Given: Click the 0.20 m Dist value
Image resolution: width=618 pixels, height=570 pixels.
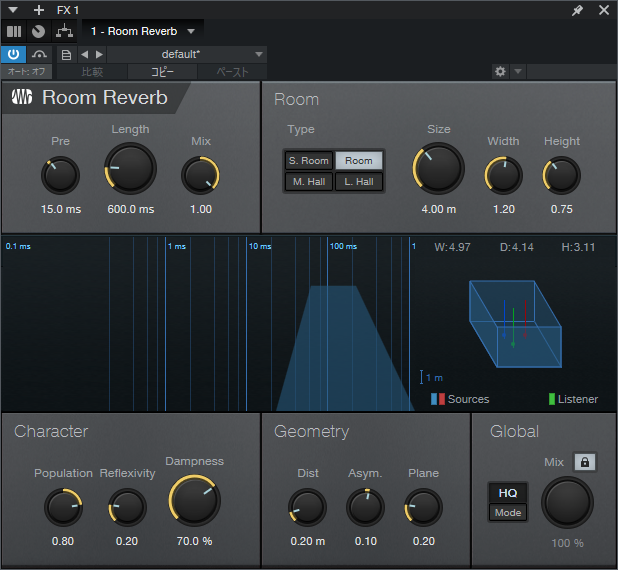Looking at the screenshot, I should point(308,541).
